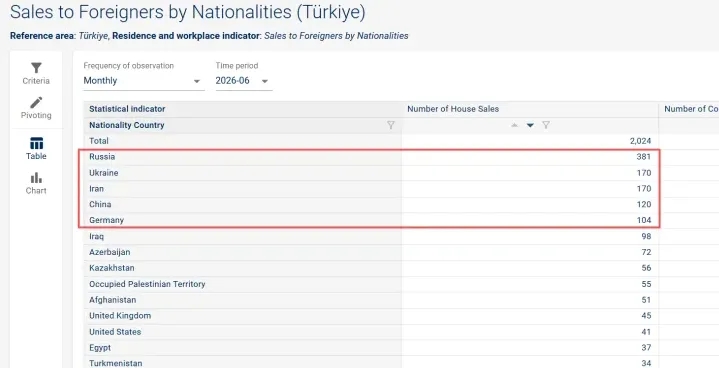719x368 pixels.
Task: Click Egypt's value 37
Action: tap(646, 348)
